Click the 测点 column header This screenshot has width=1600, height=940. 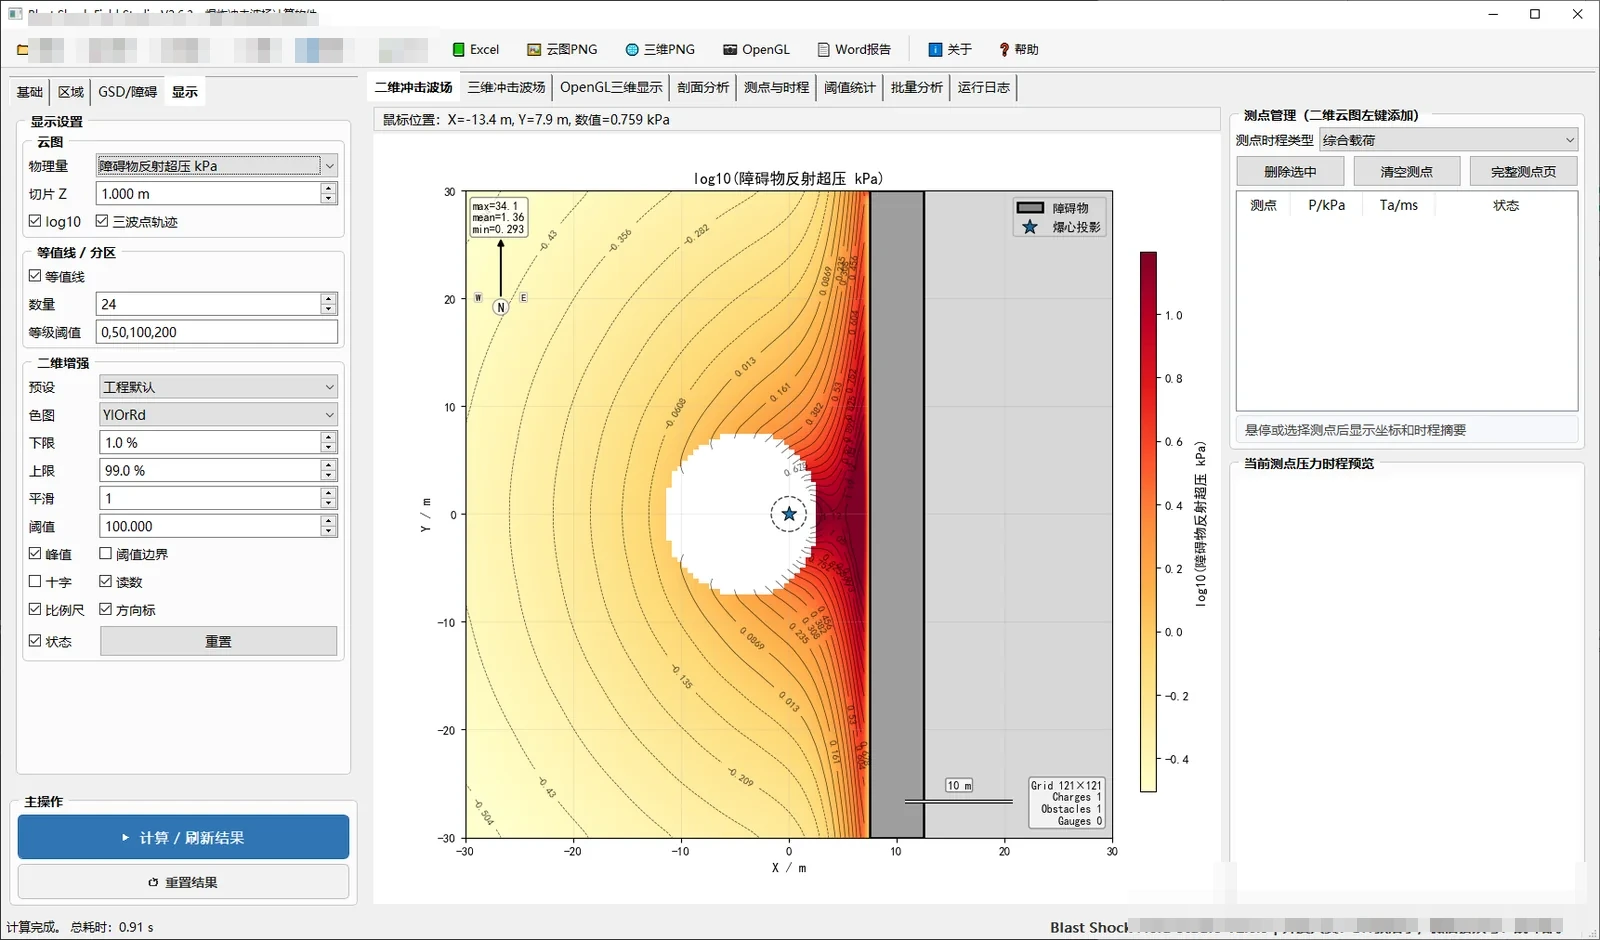(1264, 205)
